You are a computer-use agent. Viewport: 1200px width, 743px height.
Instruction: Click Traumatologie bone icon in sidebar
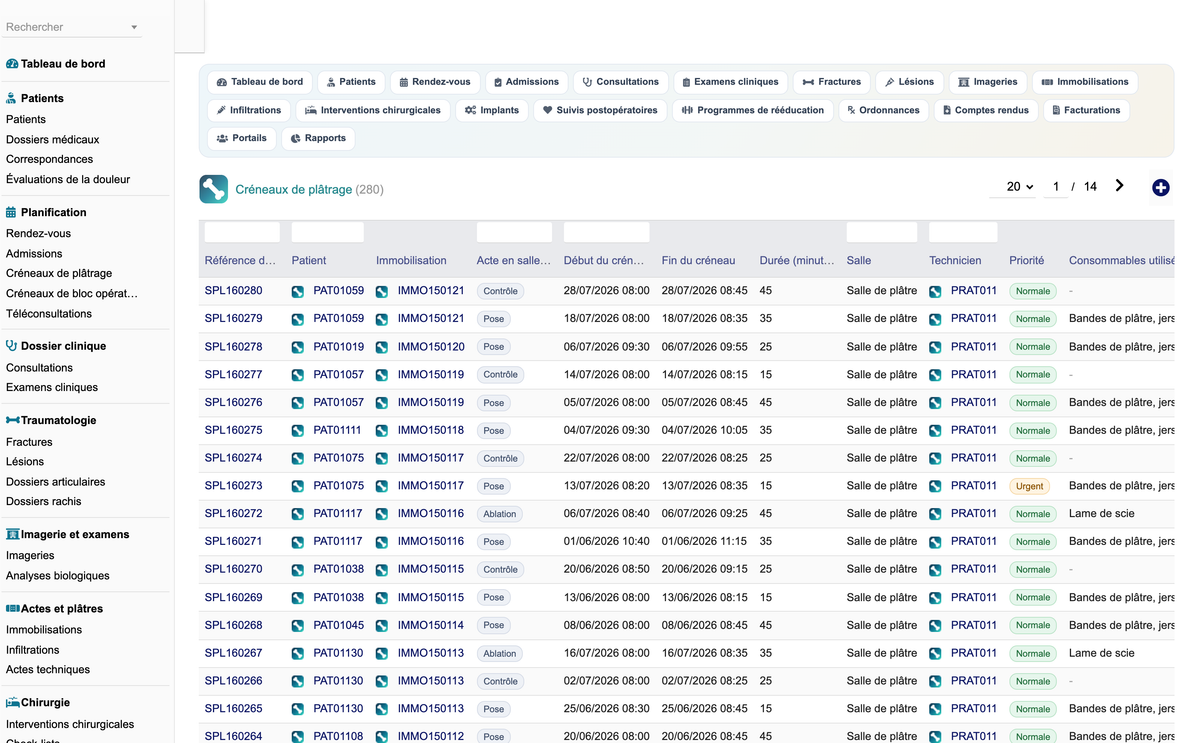[x=13, y=420]
